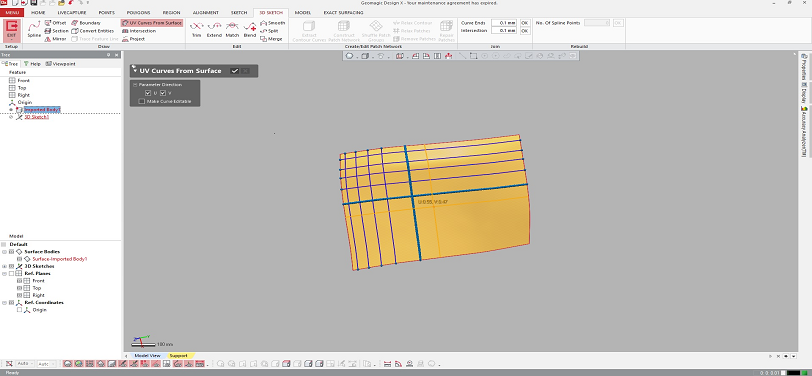812x376 pixels.
Task: Collapse the Ref. Planes tree node
Action: (4, 273)
